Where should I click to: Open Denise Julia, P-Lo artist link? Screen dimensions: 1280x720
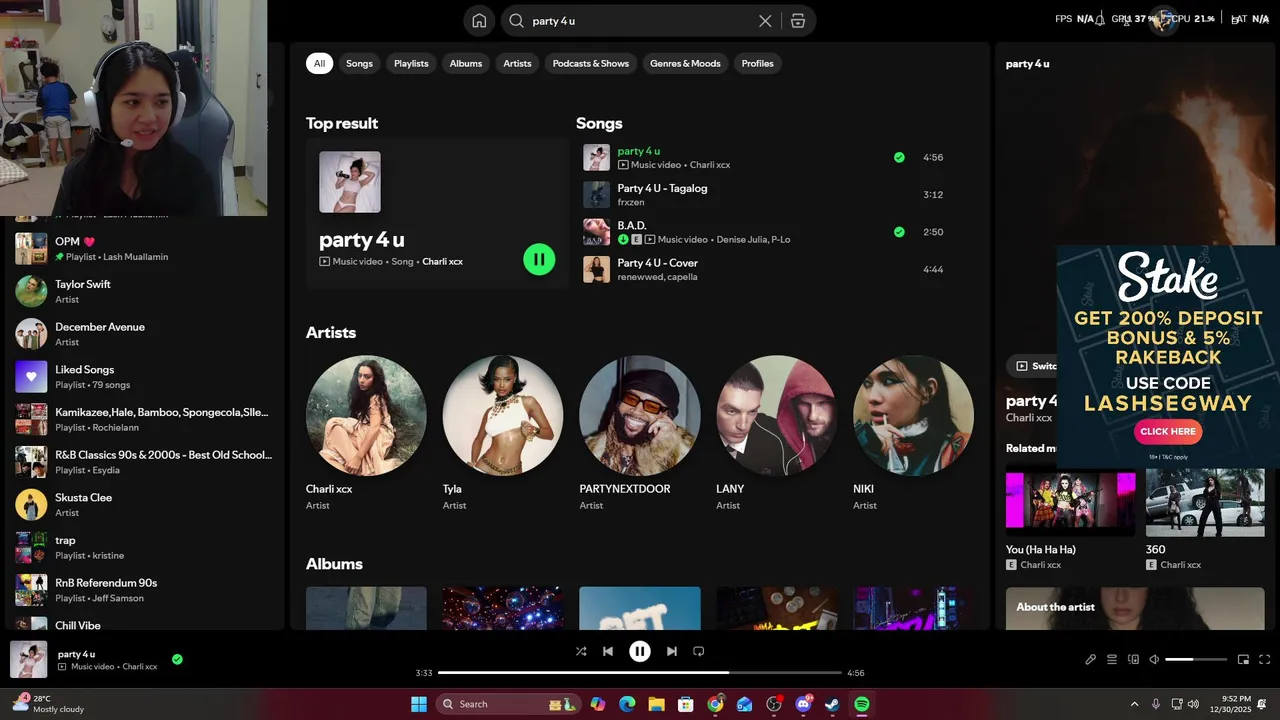753,240
